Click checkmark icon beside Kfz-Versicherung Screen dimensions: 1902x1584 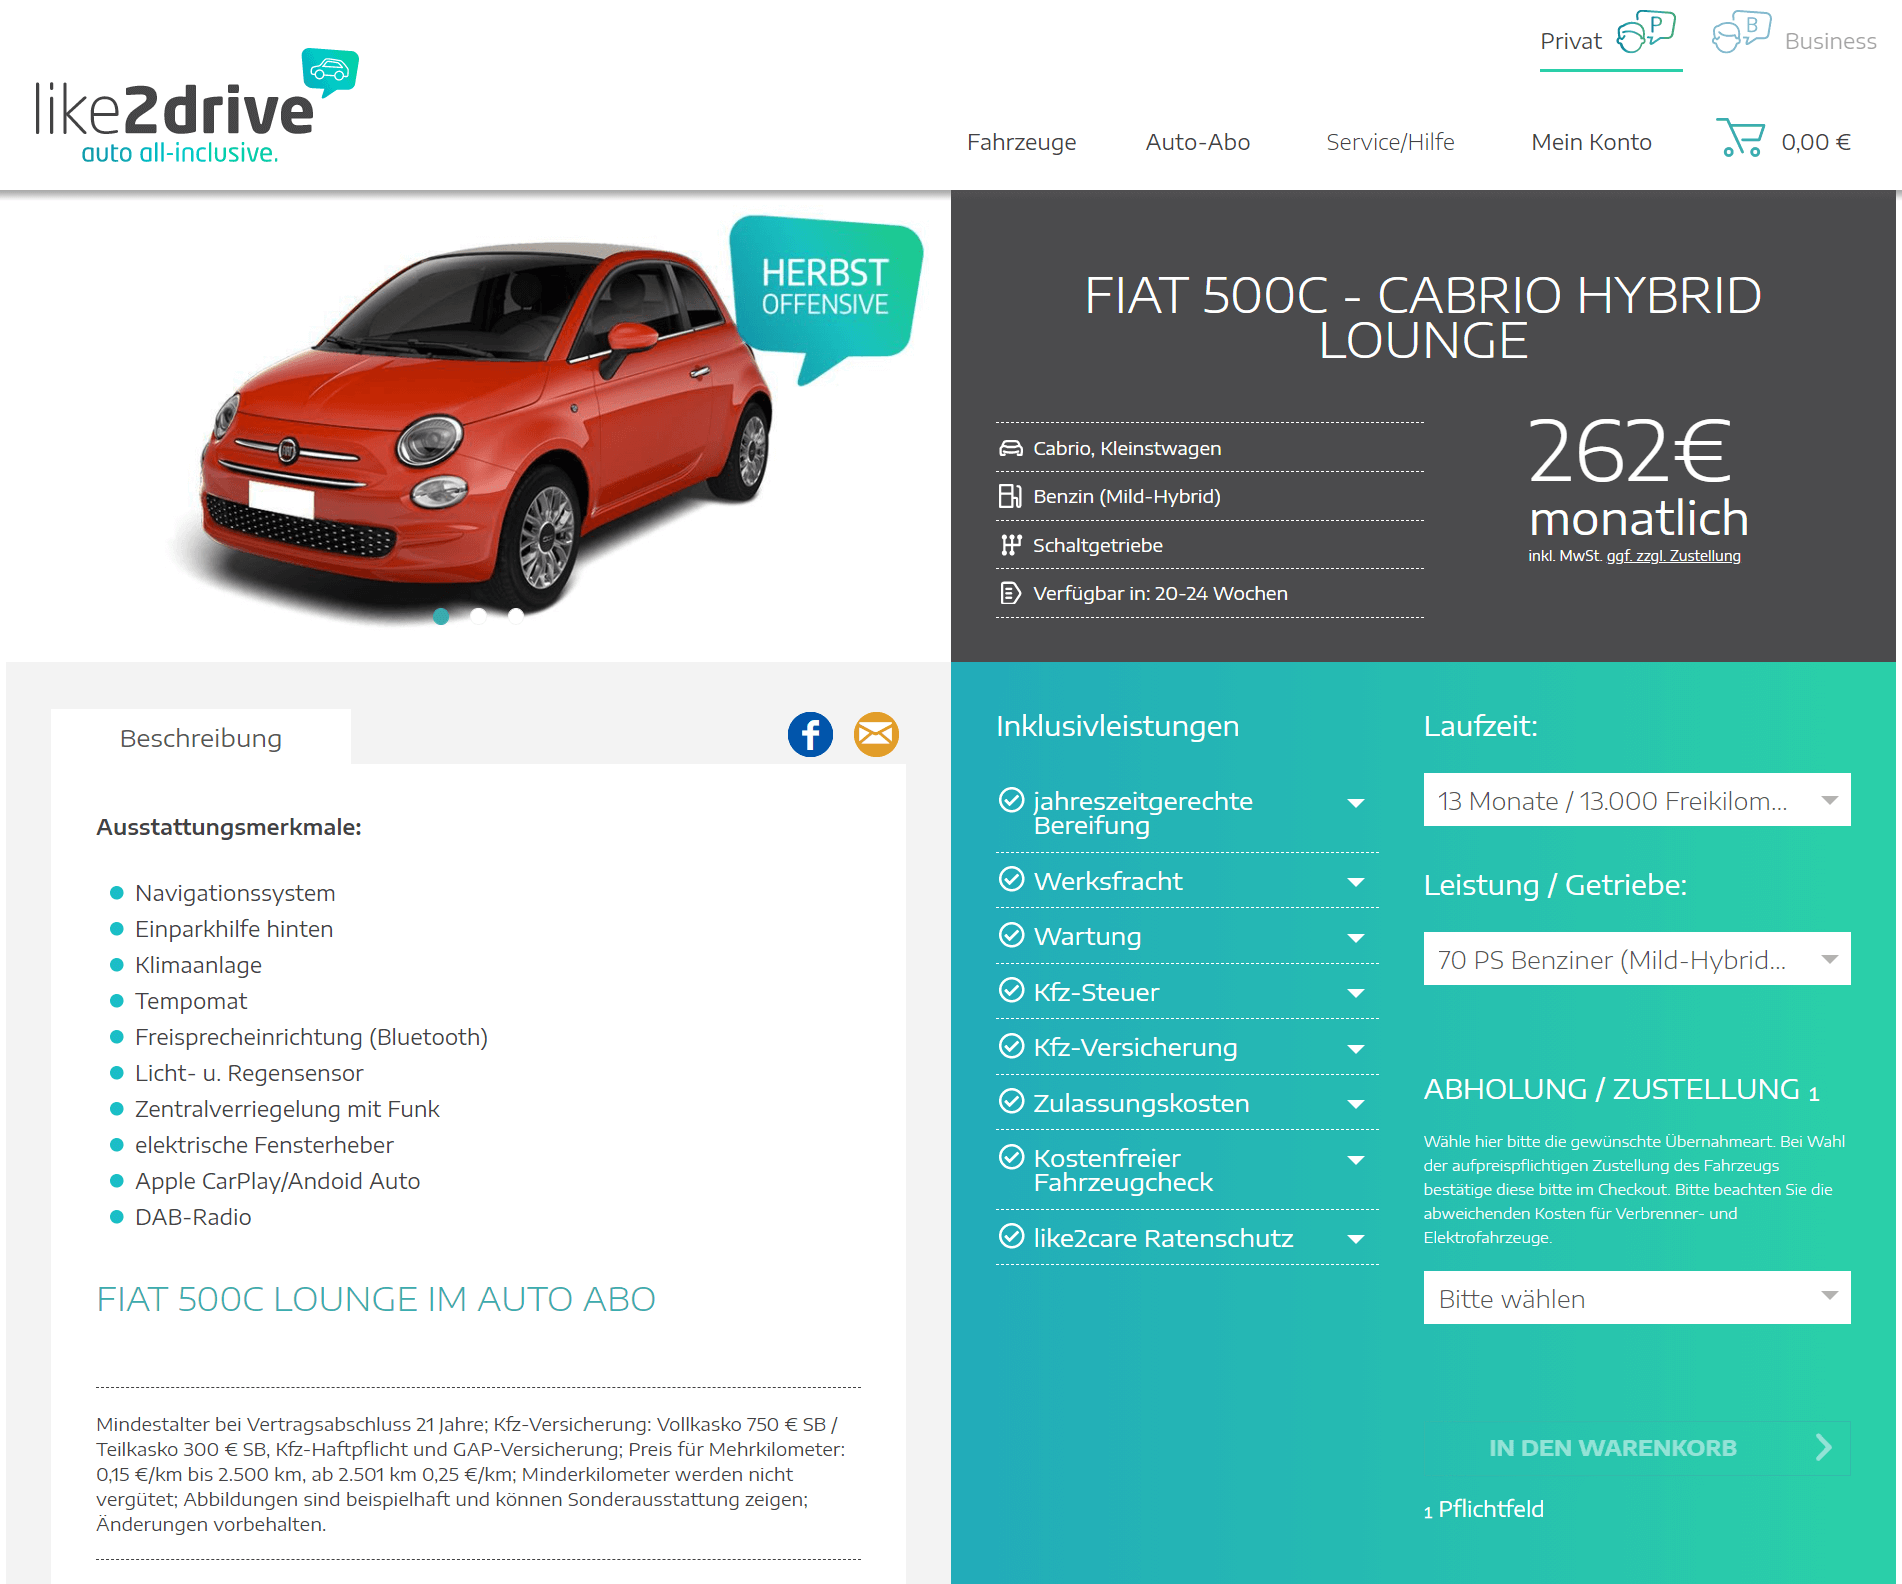click(1012, 1046)
